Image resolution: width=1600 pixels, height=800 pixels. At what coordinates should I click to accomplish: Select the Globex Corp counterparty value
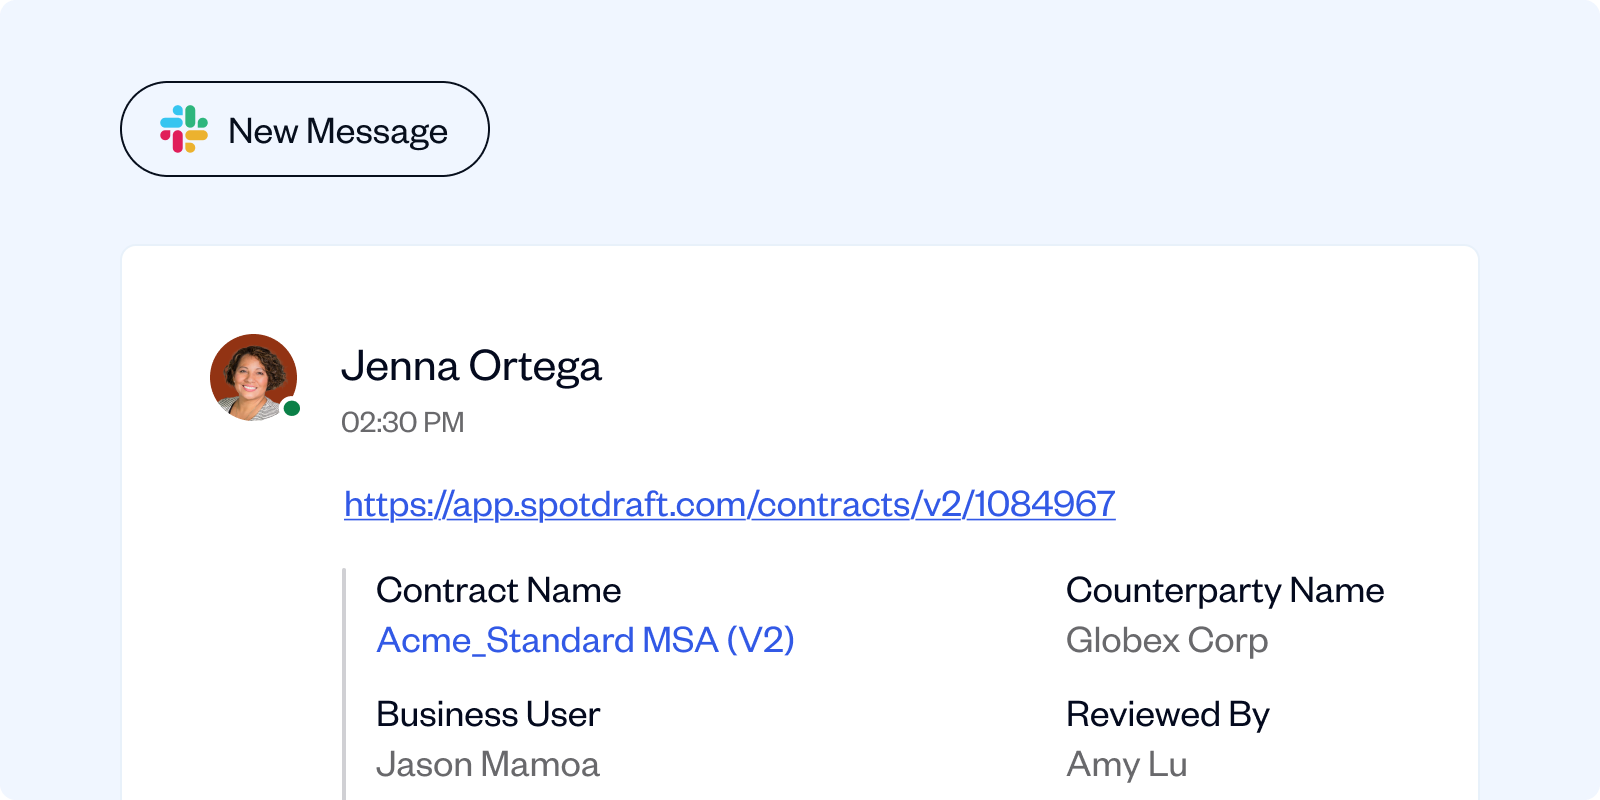point(1166,640)
